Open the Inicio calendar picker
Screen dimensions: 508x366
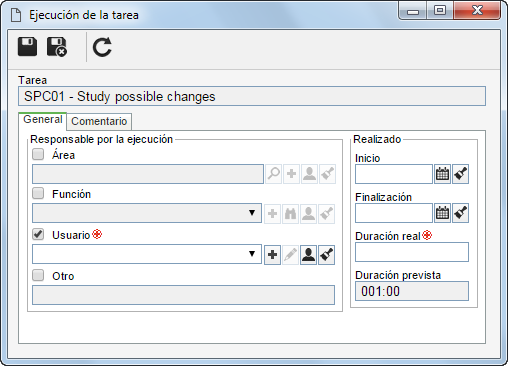(442, 174)
